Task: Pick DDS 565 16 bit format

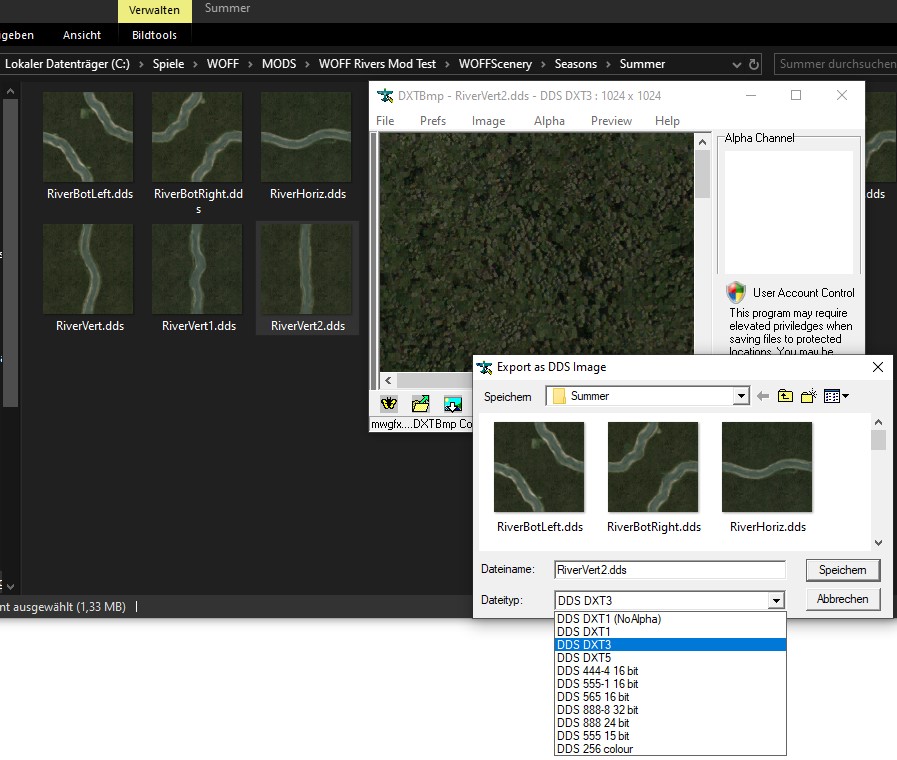Action: (x=670, y=697)
